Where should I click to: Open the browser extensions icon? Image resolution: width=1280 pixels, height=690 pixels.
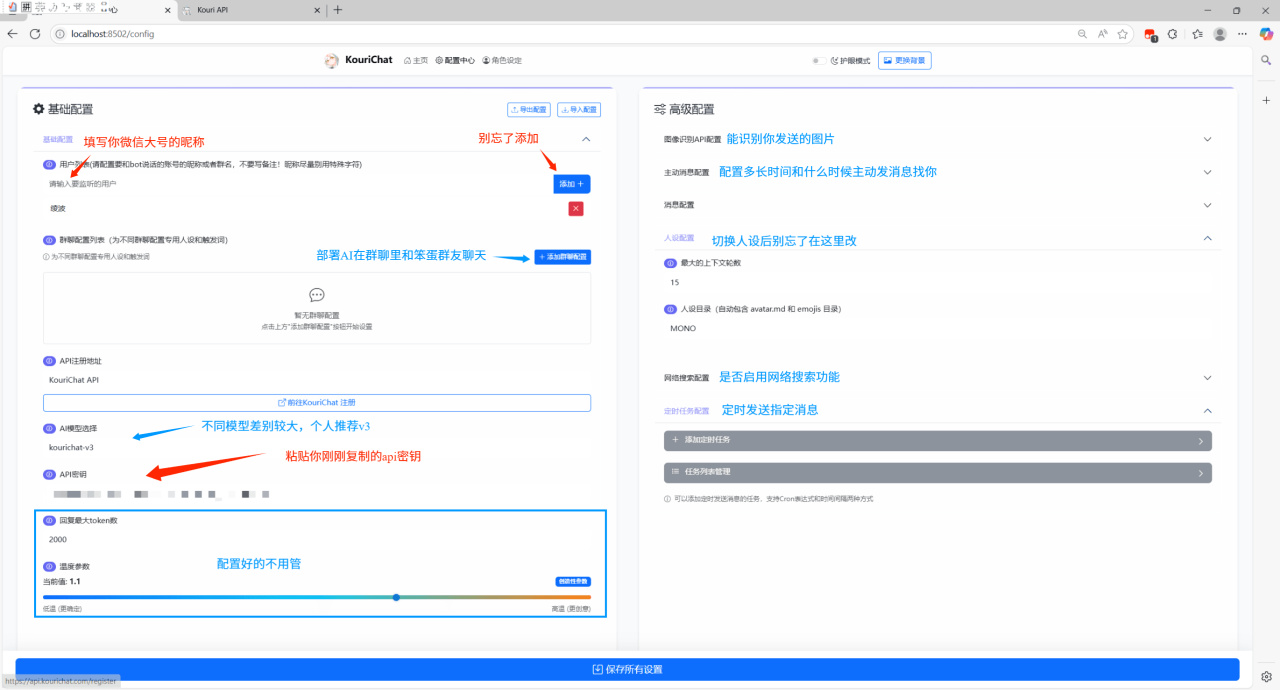point(1173,33)
